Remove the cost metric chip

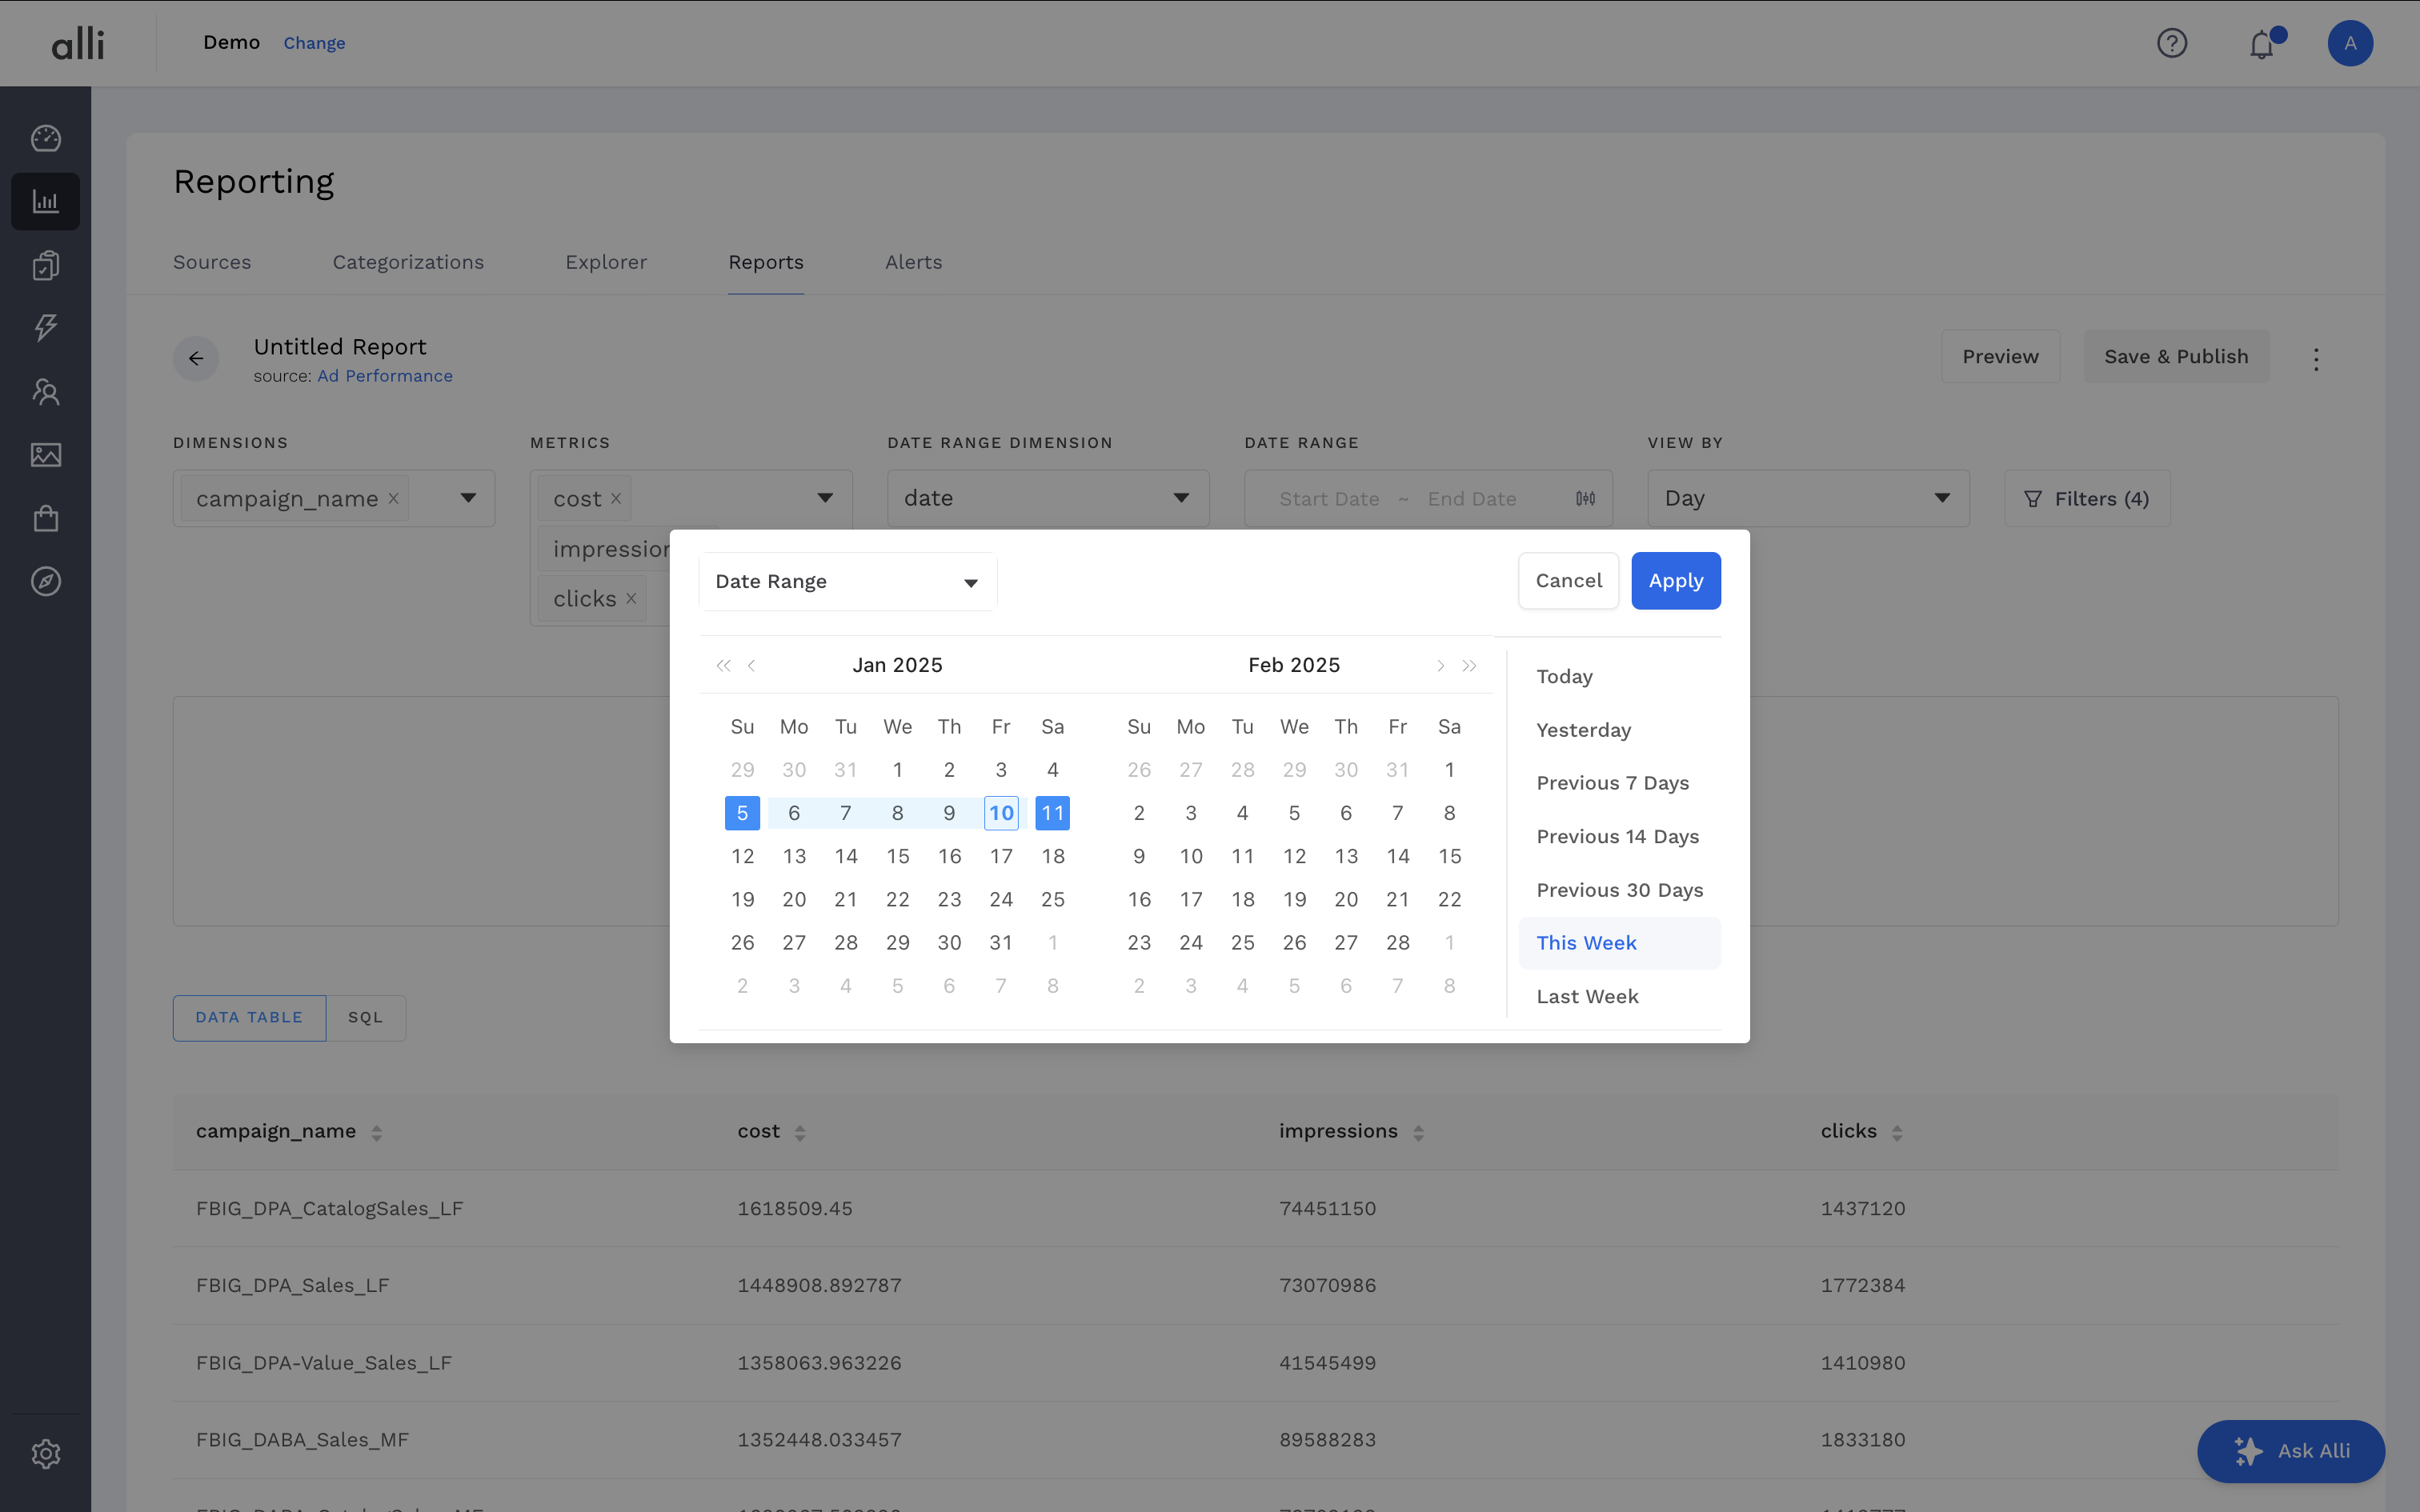pyautogui.click(x=616, y=498)
